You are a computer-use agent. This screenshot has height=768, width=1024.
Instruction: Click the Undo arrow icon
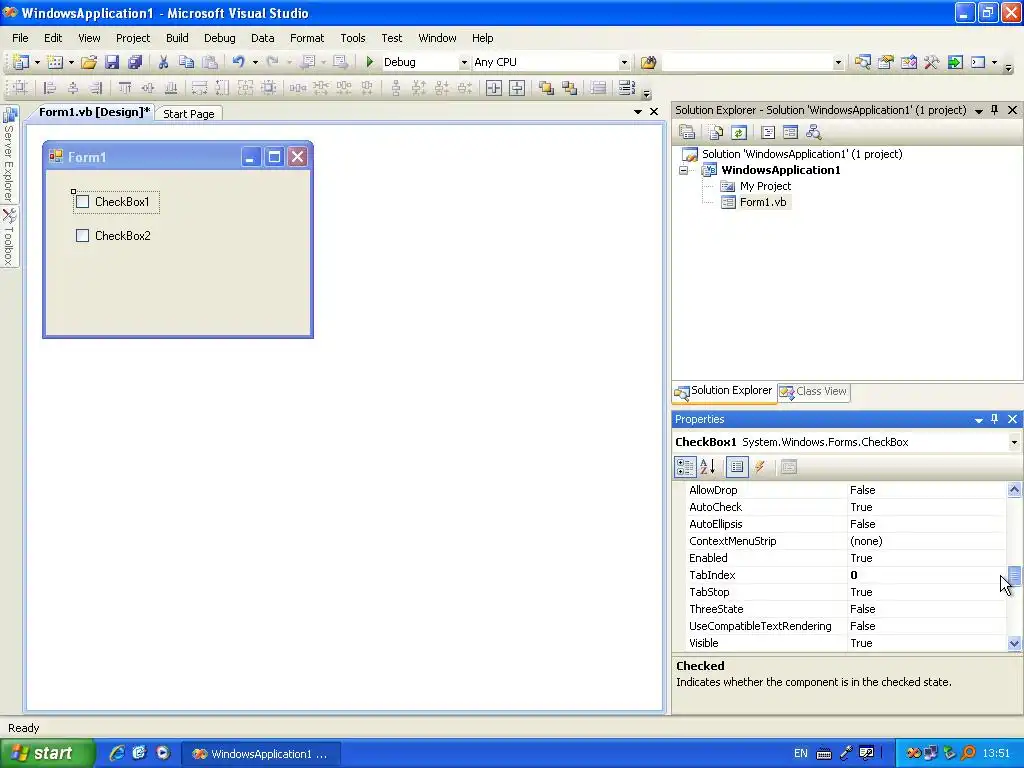(238, 62)
